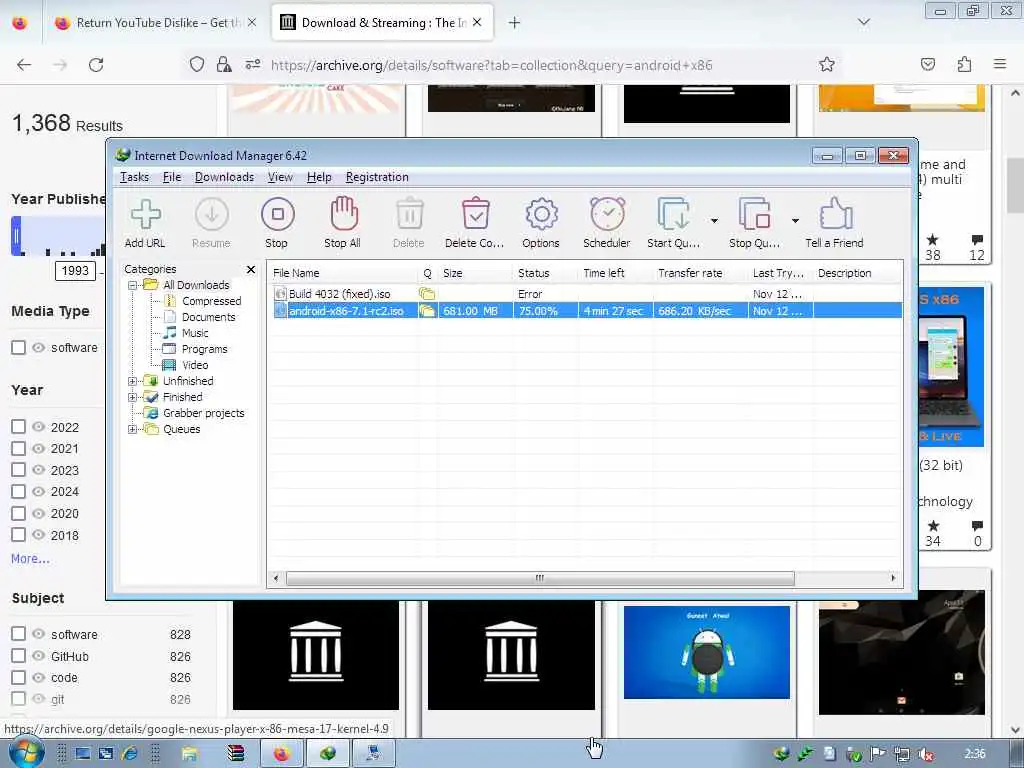Close the Categories panel
The image size is (1024, 768).
pyautogui.click(x=251, y=269)
